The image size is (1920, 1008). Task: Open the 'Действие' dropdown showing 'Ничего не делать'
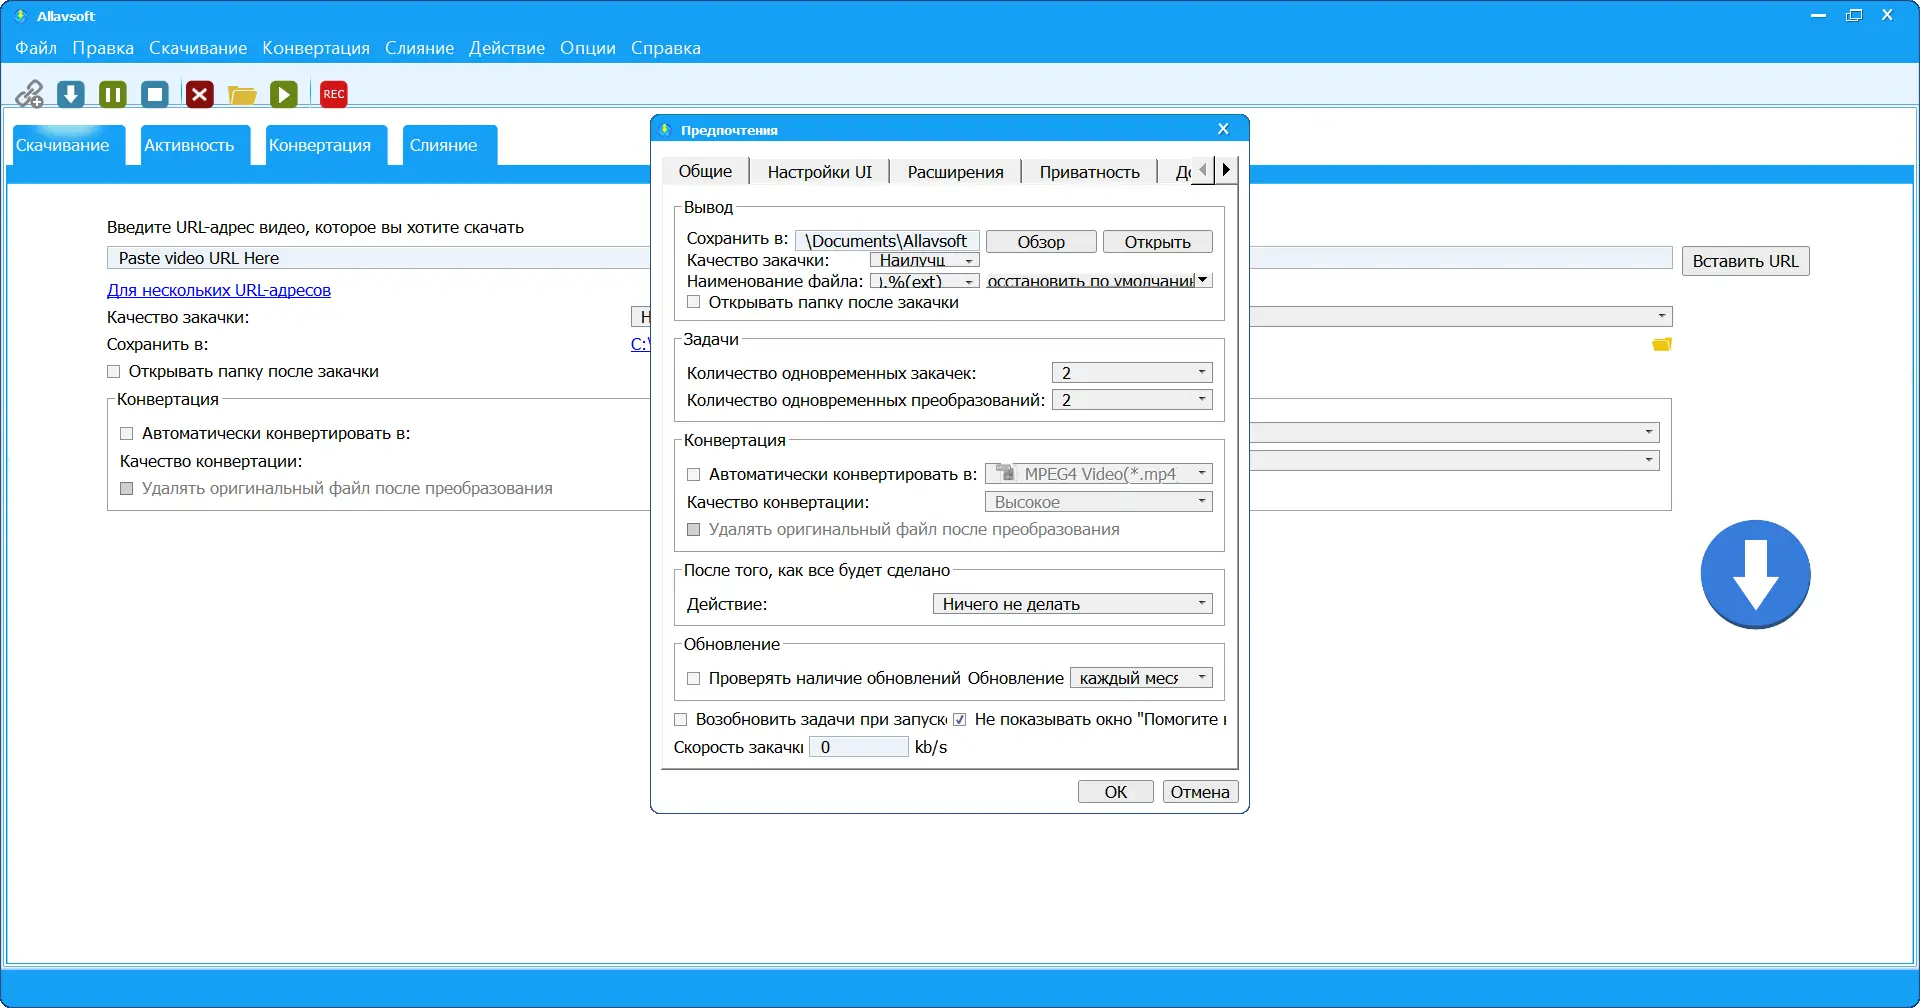click(x=1072, y=604)
